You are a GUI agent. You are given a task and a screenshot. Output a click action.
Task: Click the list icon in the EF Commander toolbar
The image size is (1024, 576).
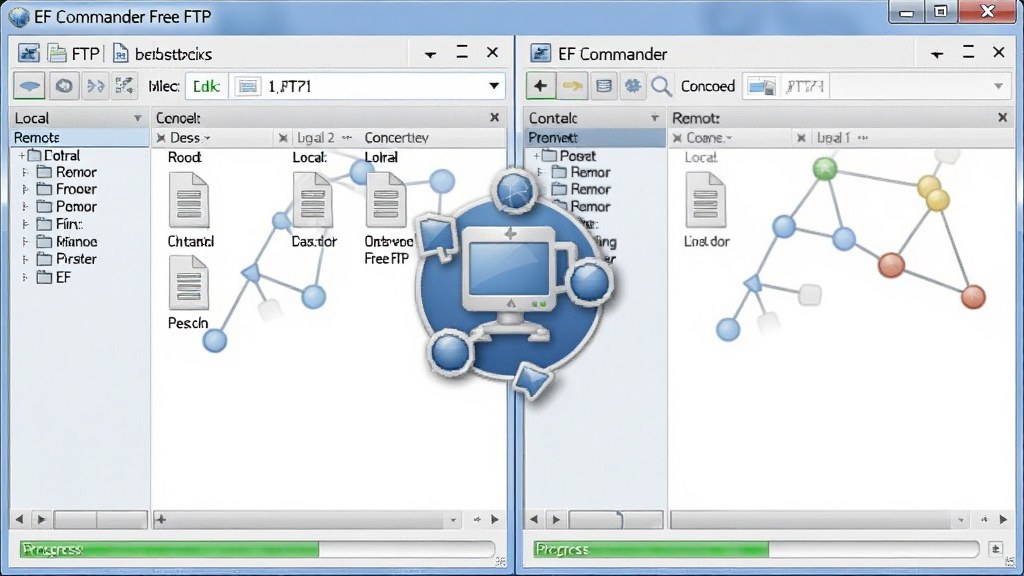click(x=603, y=86)
